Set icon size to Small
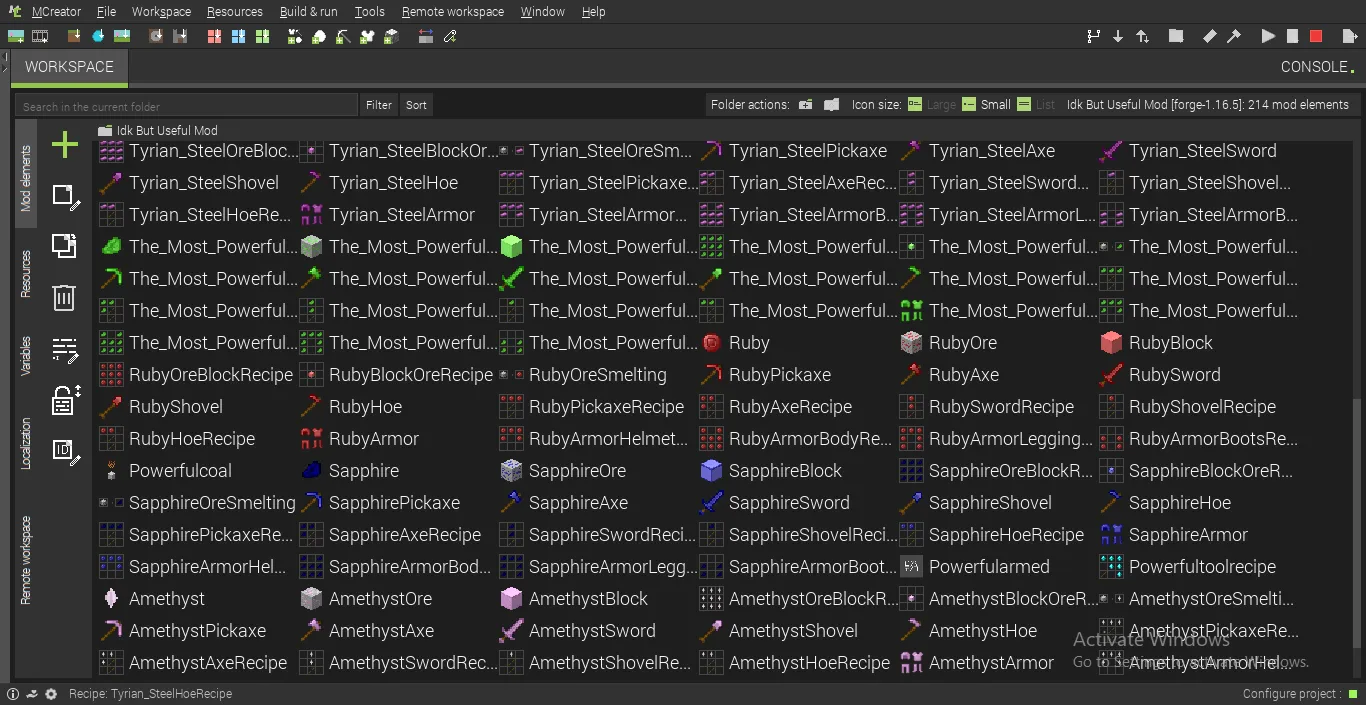The image size is (1366, 705). [986, 104]
